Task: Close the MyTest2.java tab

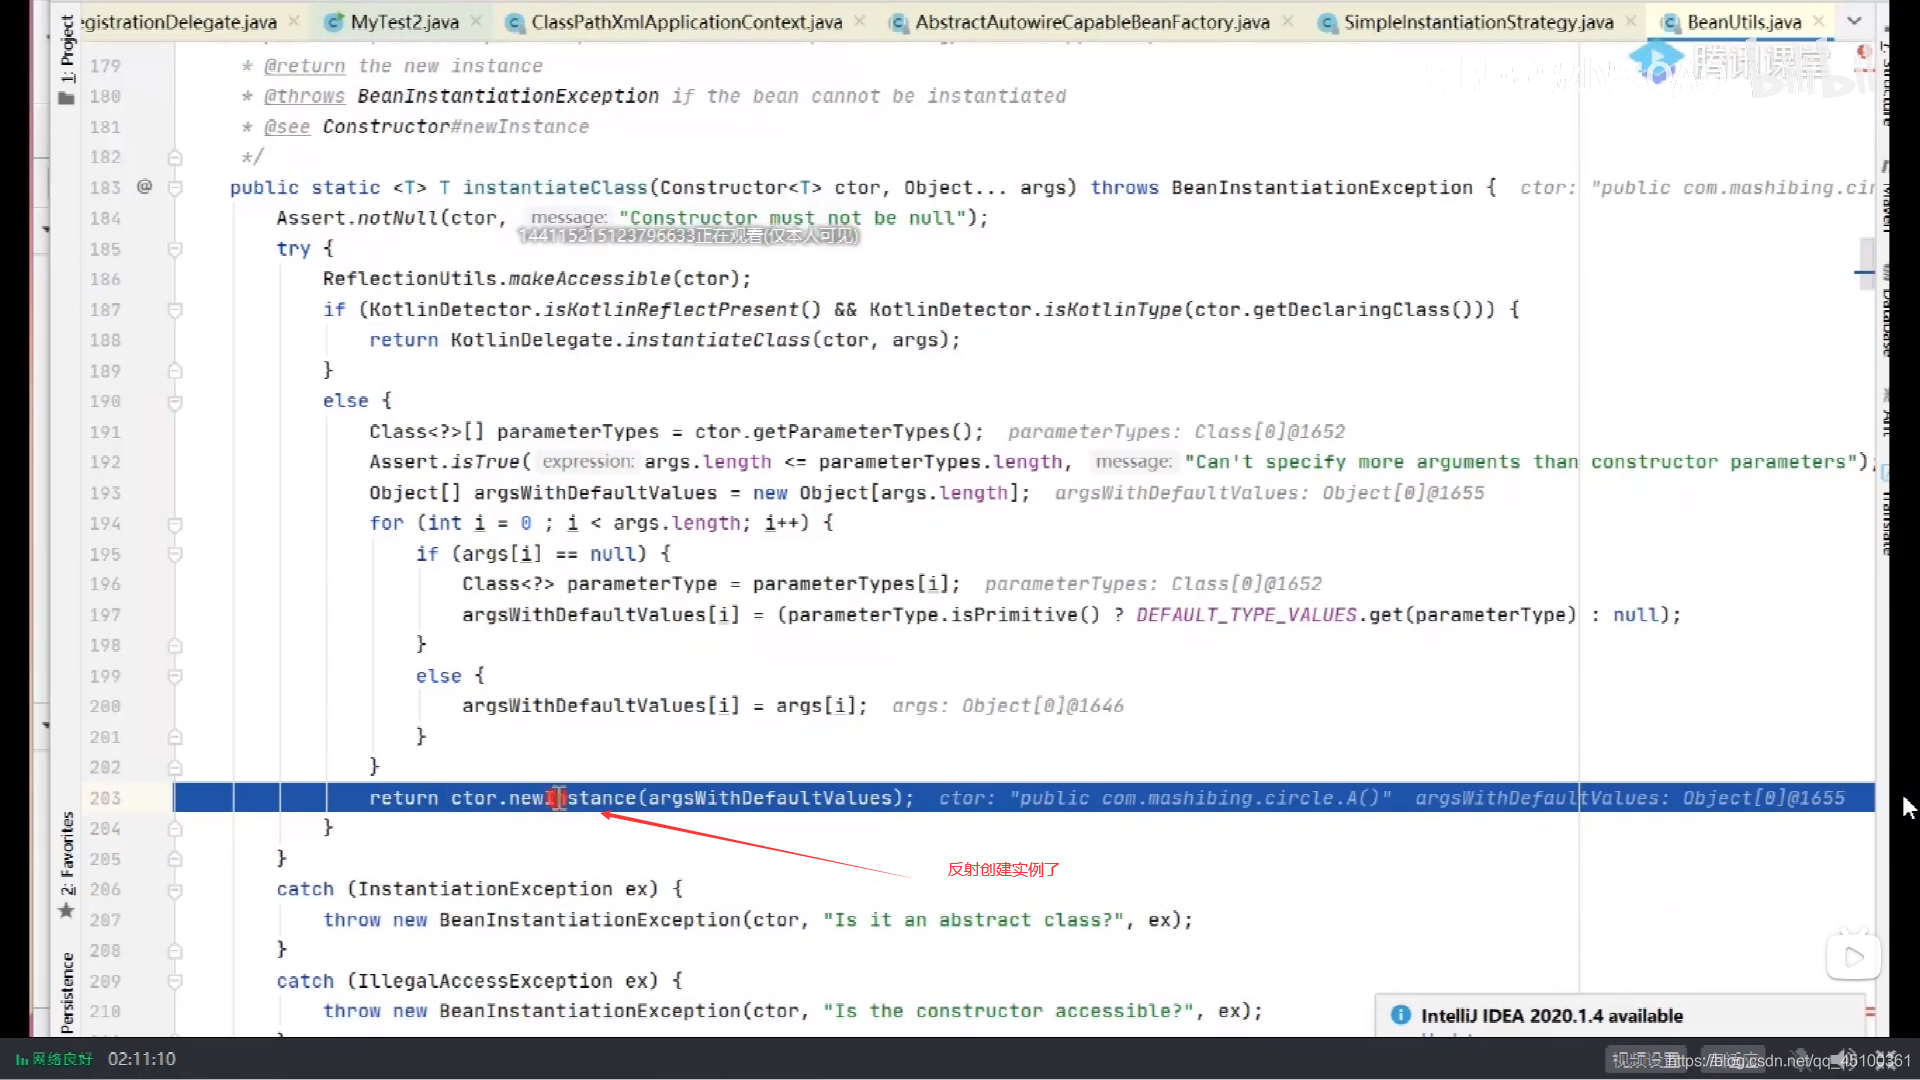Action: [x=476, y=21]
